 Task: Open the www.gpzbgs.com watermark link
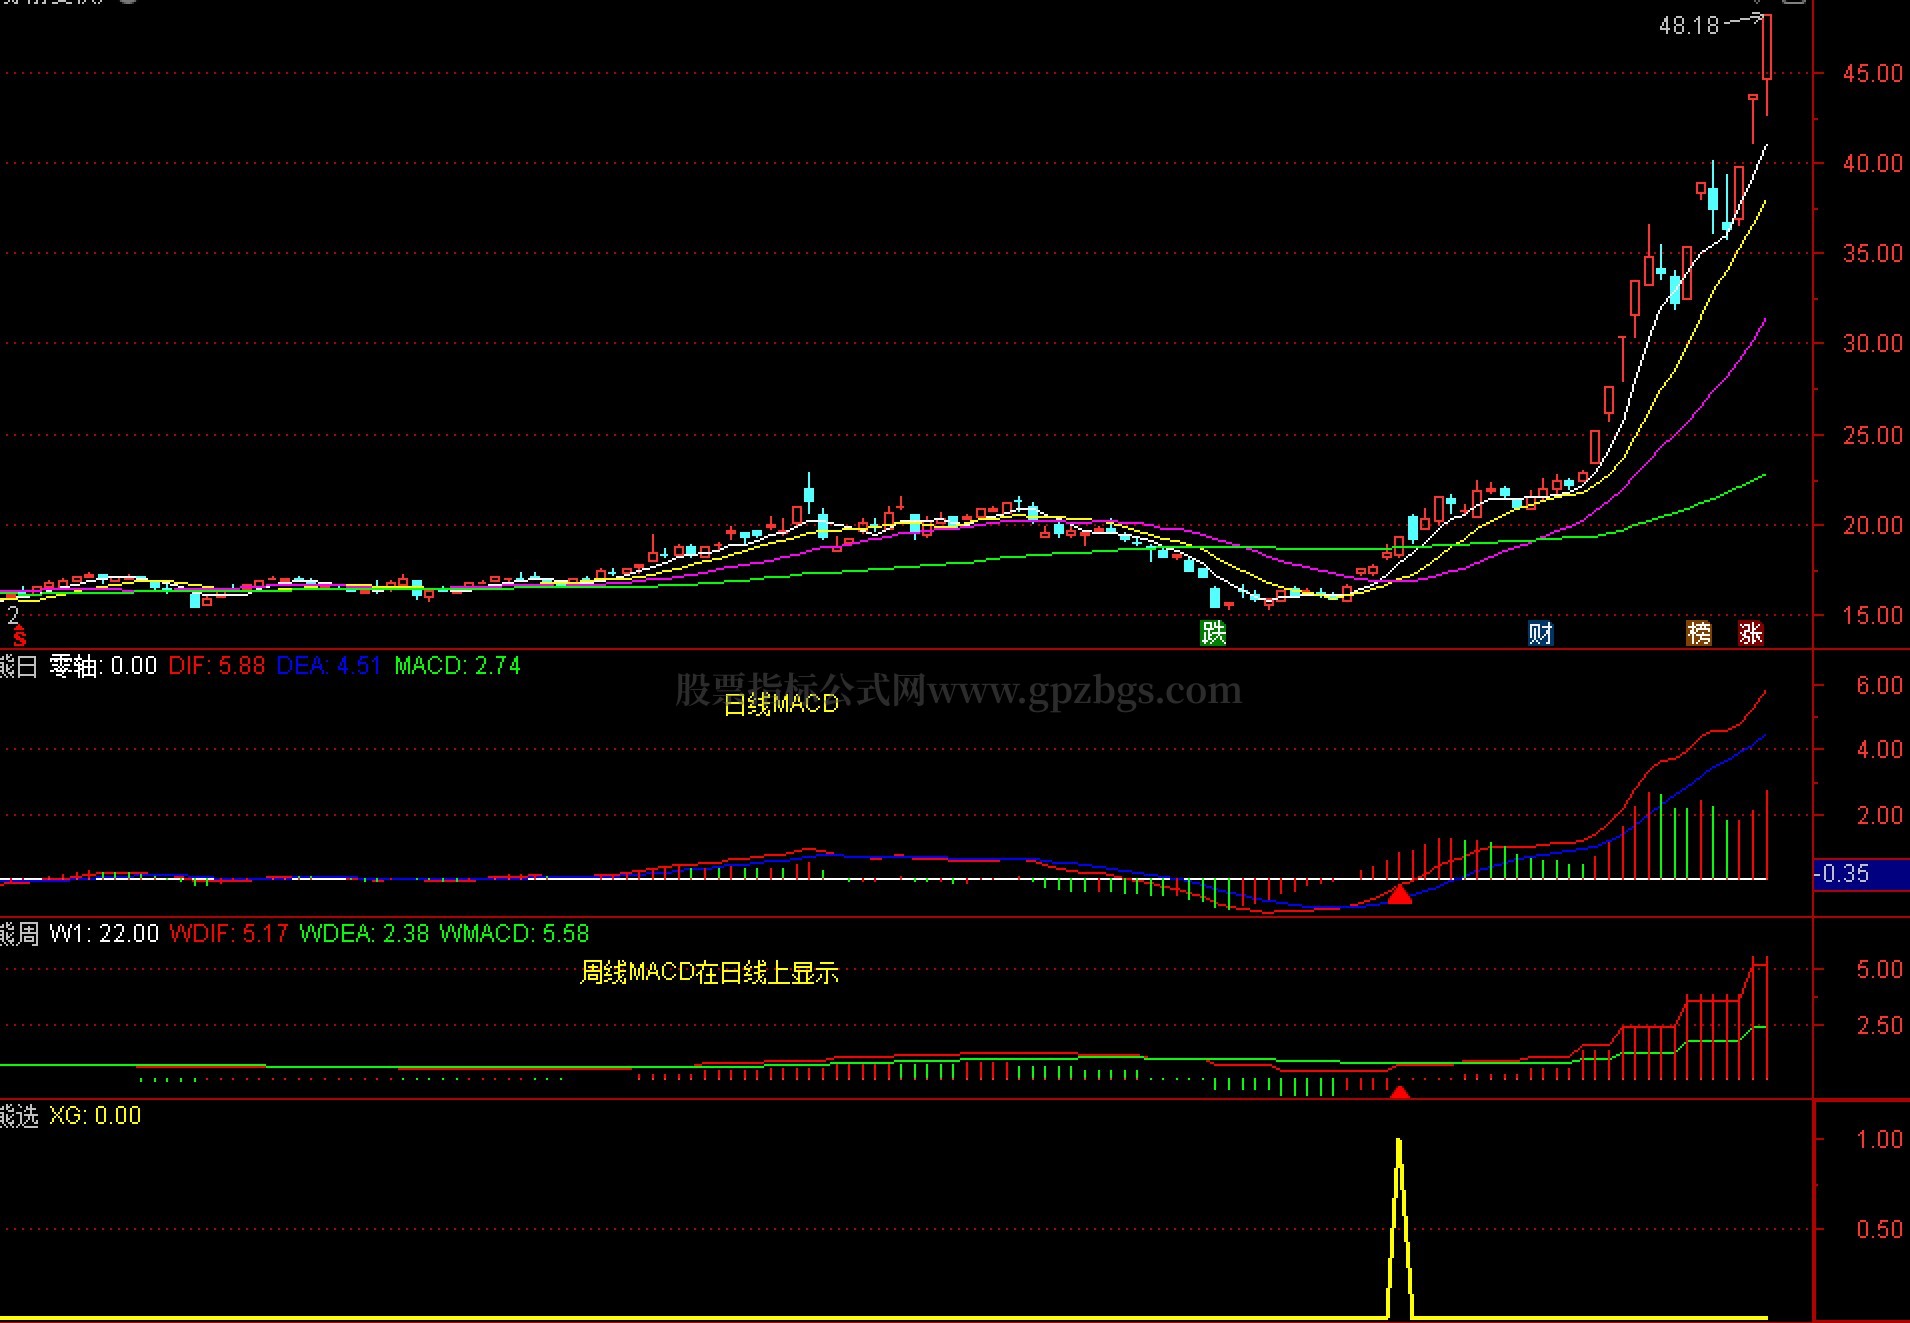[1084, 690]
